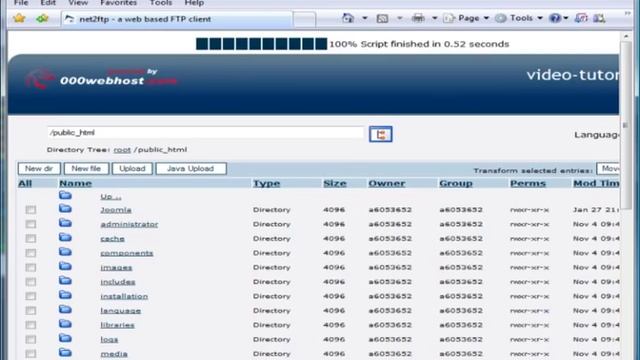Click the libraries folder icon

point(65,324)
